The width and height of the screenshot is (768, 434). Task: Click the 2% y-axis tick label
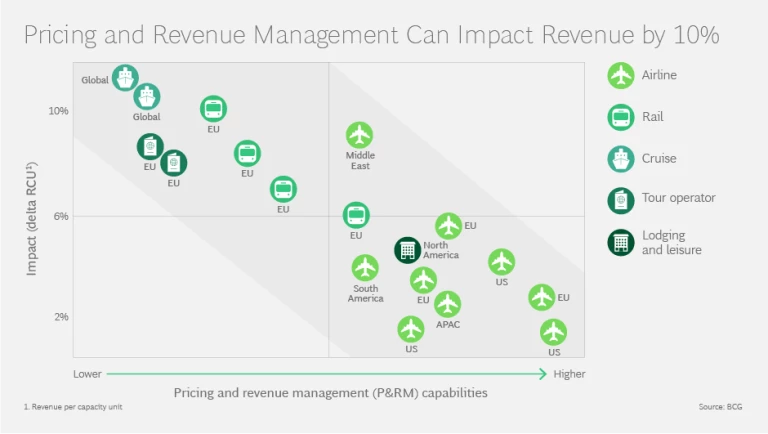(61, 317)
